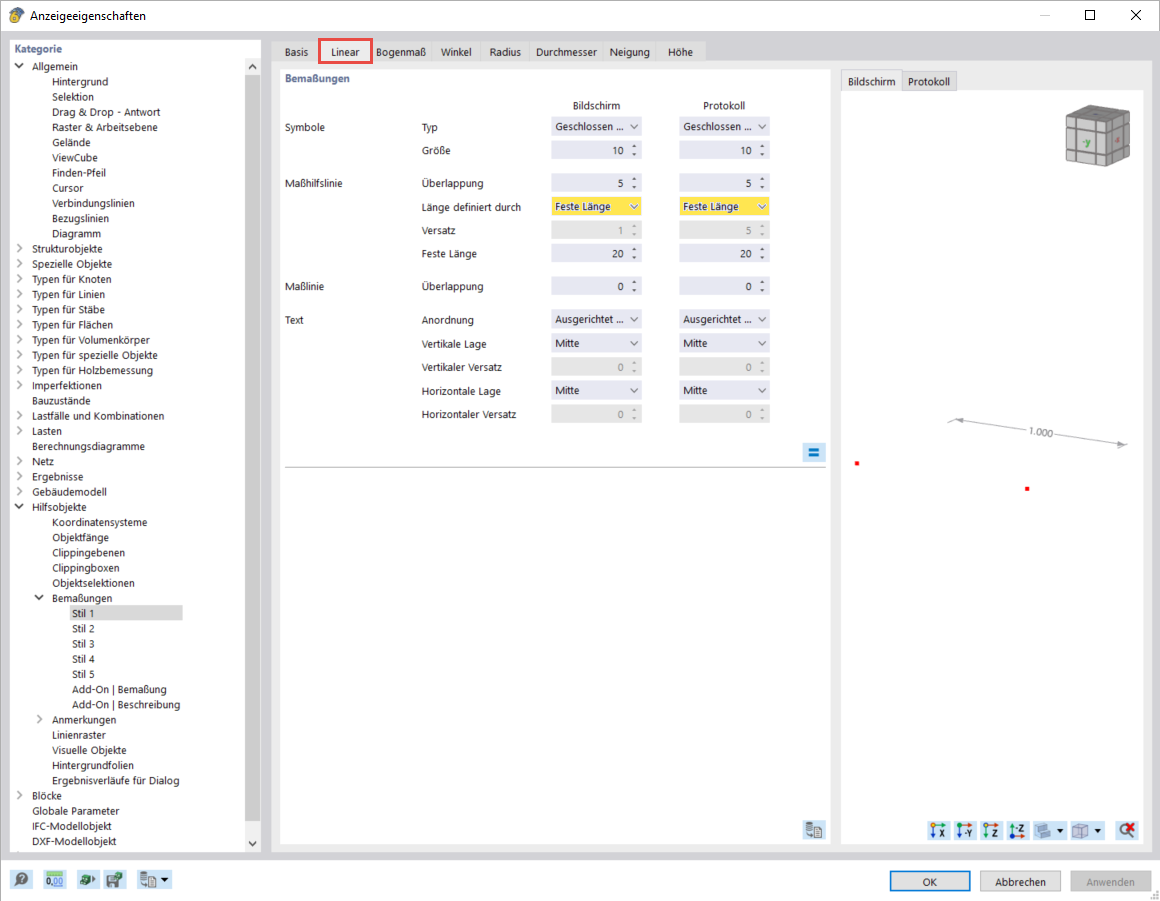This screenshot has height=901, width=1160.
Task: Click the Abbrechen button
Action: (x=1020, y=881)
